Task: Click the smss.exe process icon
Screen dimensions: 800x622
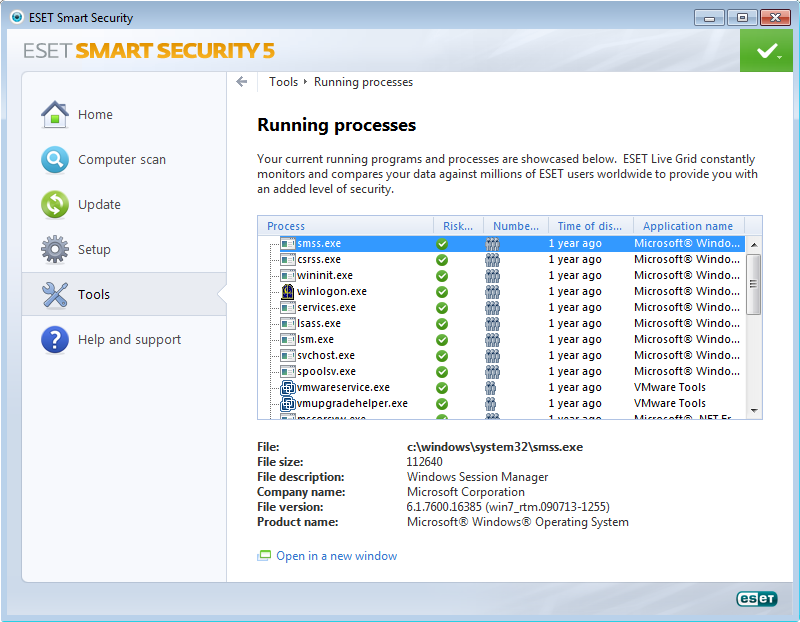Action: click(x=288, y=244)
